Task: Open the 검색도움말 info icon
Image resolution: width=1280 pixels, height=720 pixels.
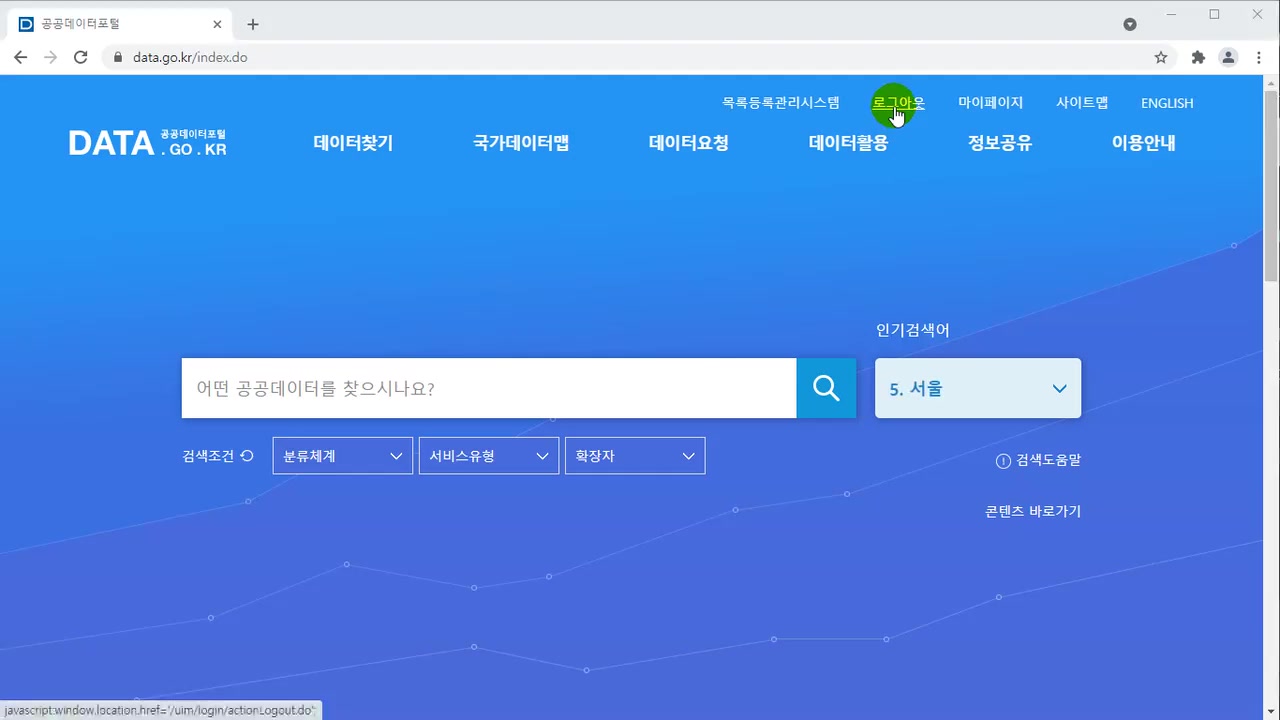Action: (1003, 460)
